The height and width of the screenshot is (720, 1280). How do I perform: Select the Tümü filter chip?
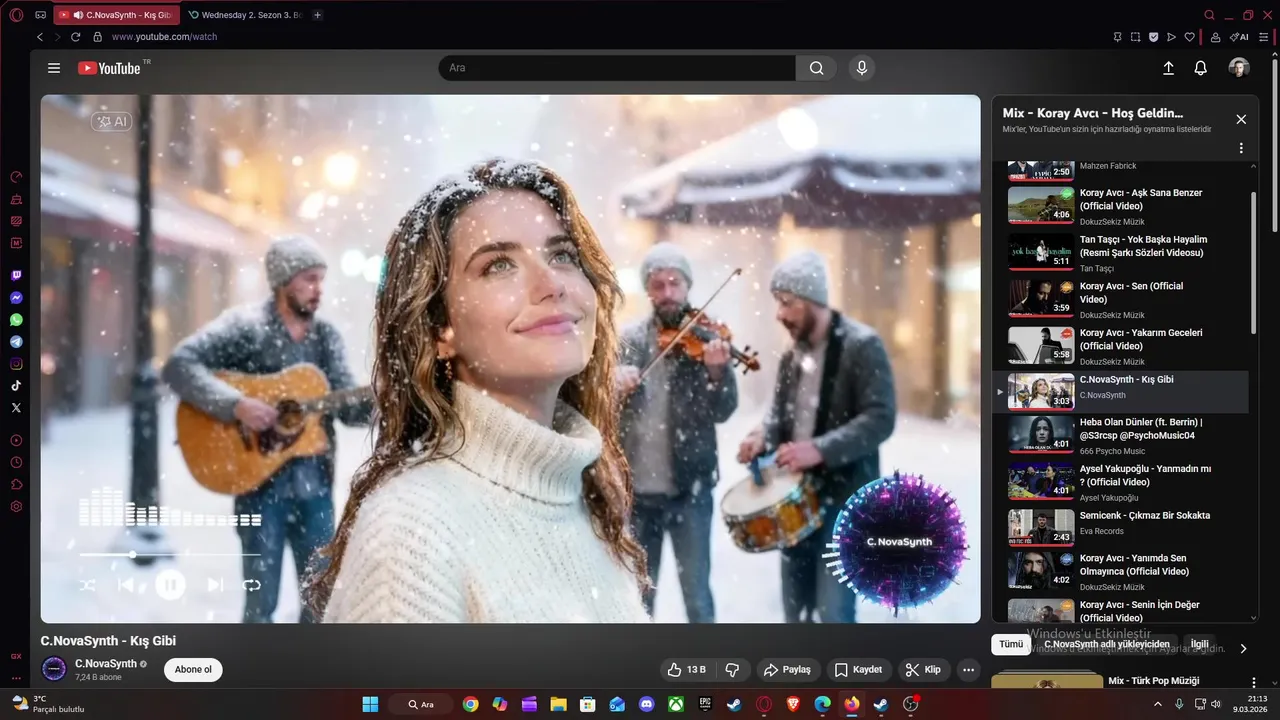coord(1011,645)
